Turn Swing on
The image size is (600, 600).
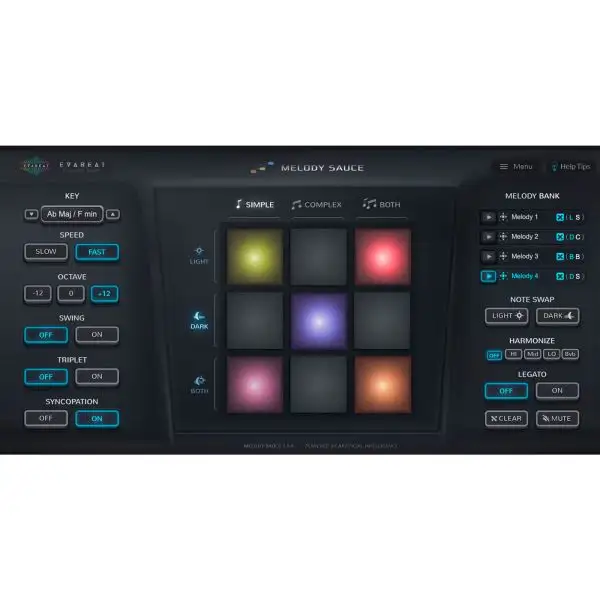pos(96,335)
